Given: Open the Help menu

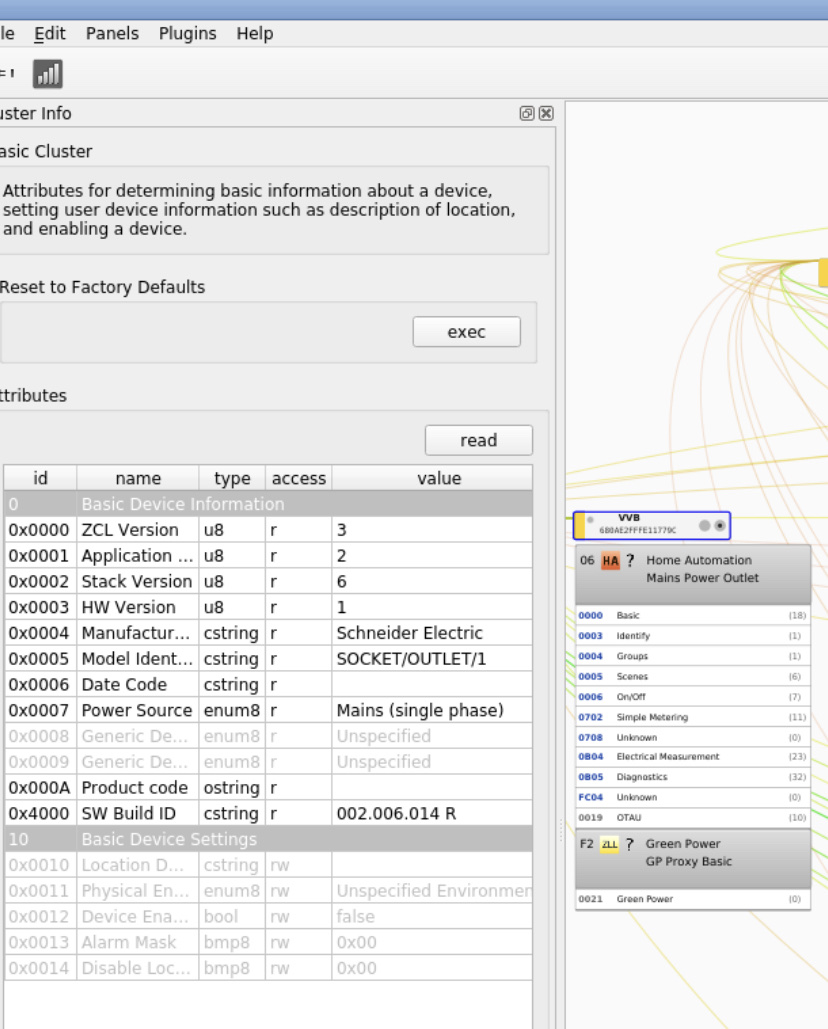Looking at the screenshot, I should point(255,33).
